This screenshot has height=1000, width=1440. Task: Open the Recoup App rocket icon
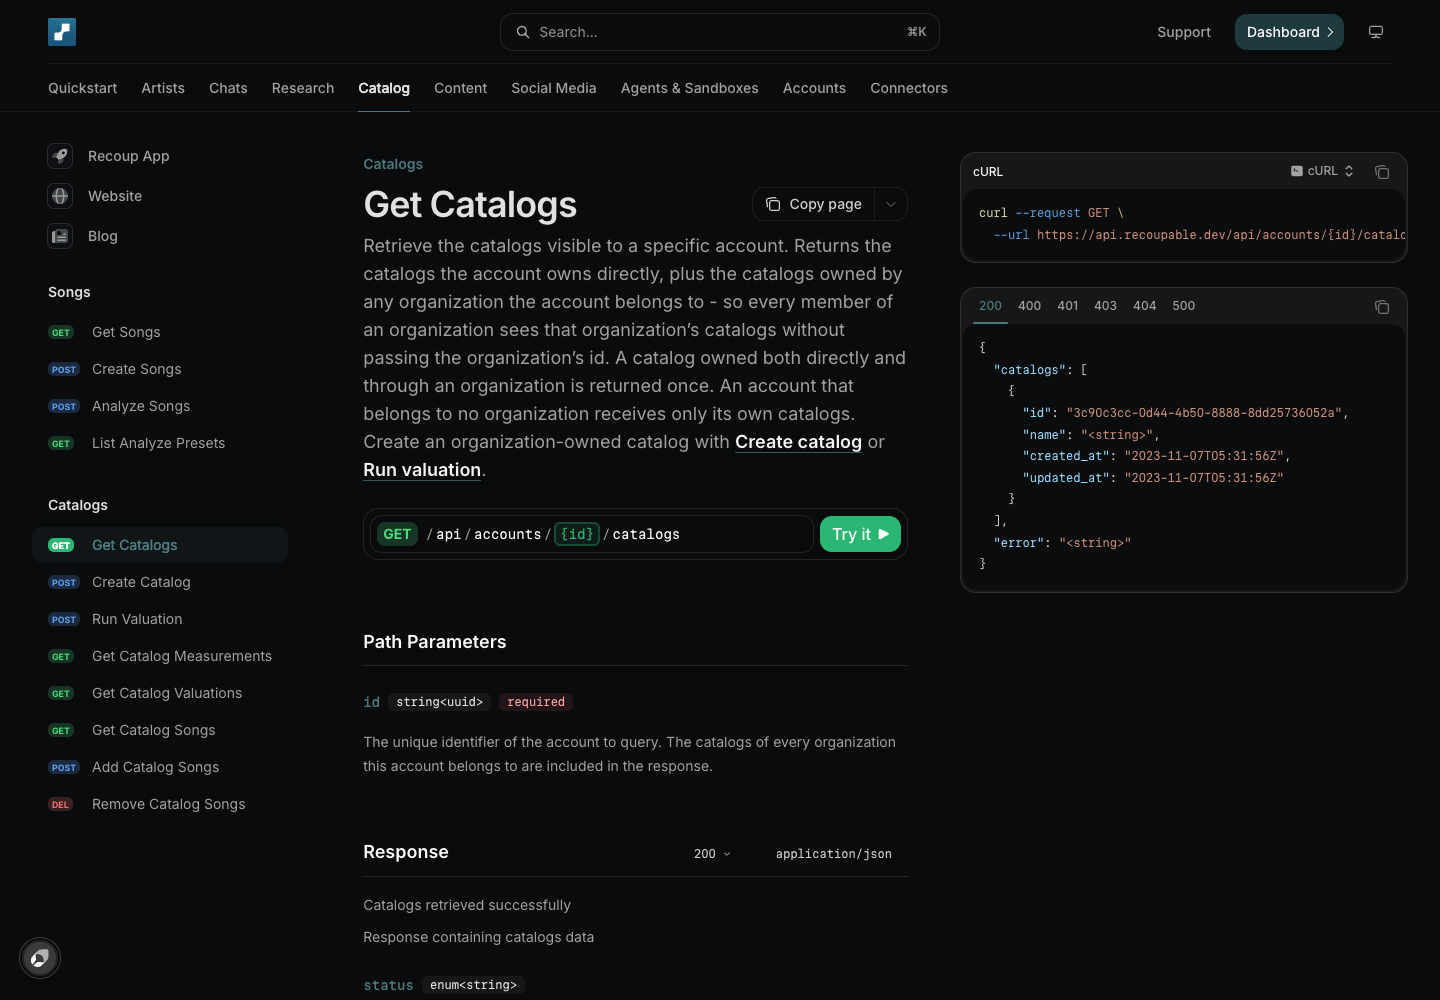click(x=60, y=156)
